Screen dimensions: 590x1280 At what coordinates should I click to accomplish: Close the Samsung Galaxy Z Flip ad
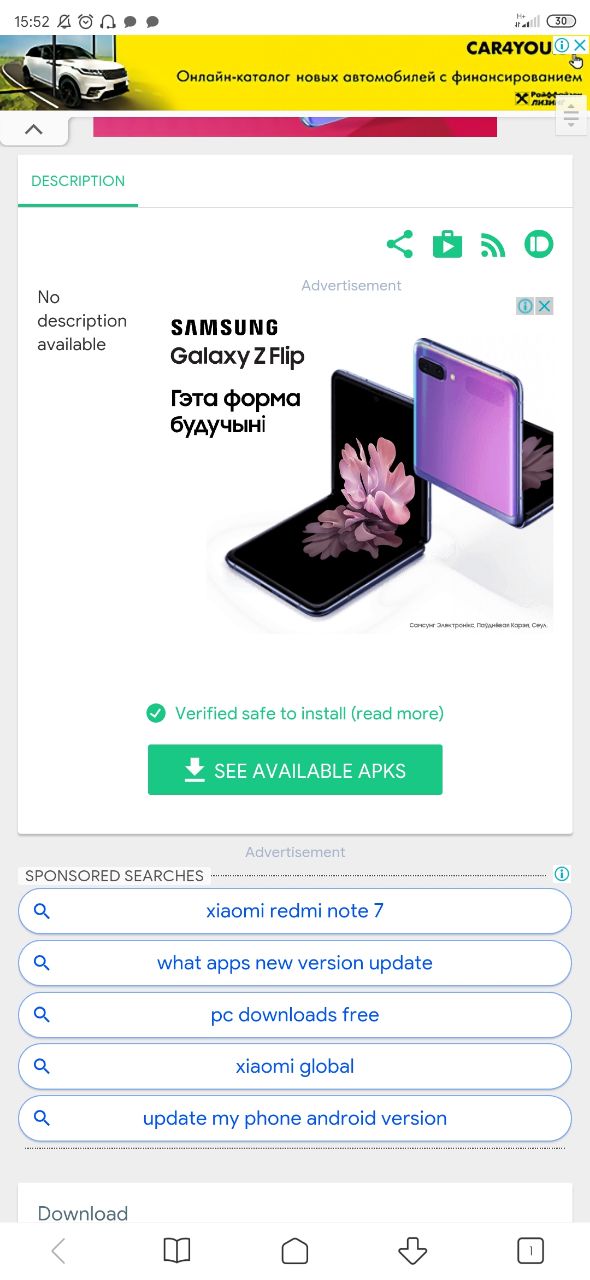tap(544, 306)
